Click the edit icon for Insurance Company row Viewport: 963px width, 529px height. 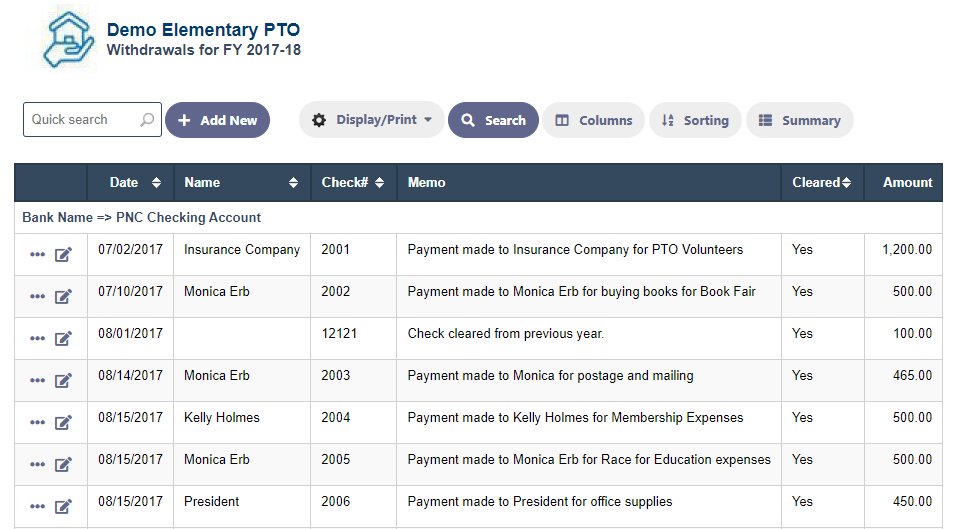63,254
